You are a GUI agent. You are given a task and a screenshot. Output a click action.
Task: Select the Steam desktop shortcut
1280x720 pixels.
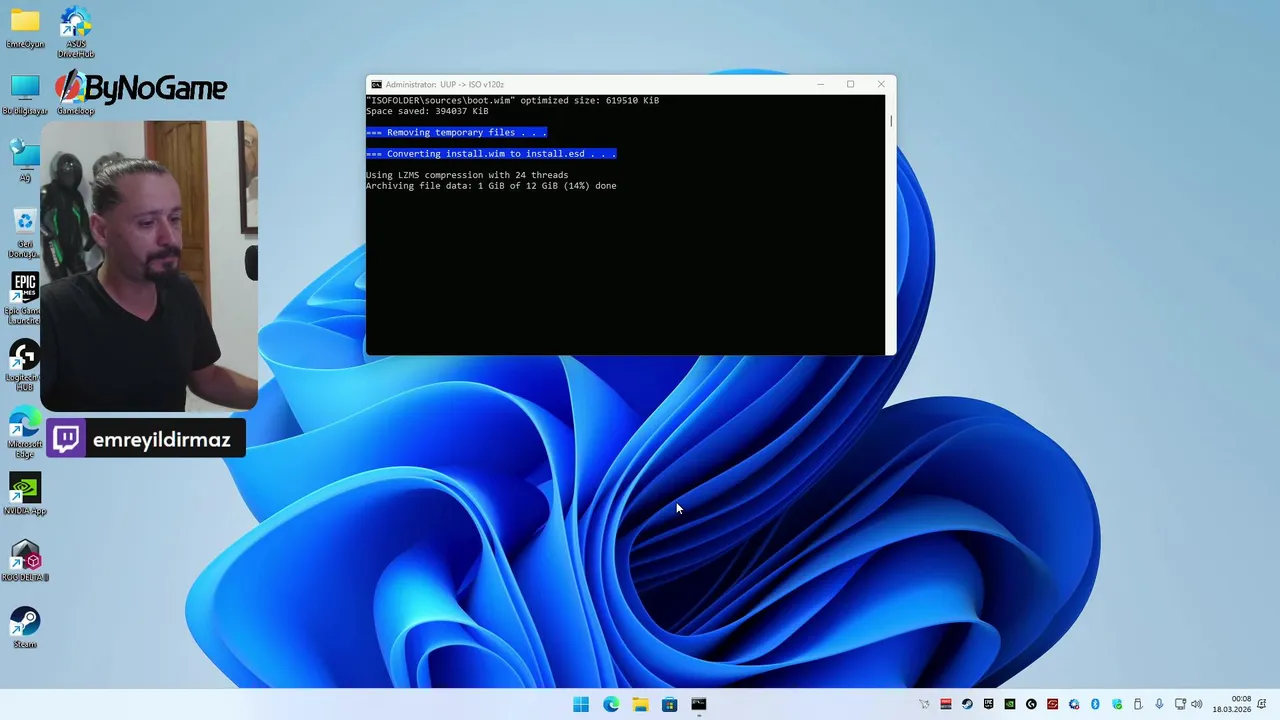tap(24, 628)
